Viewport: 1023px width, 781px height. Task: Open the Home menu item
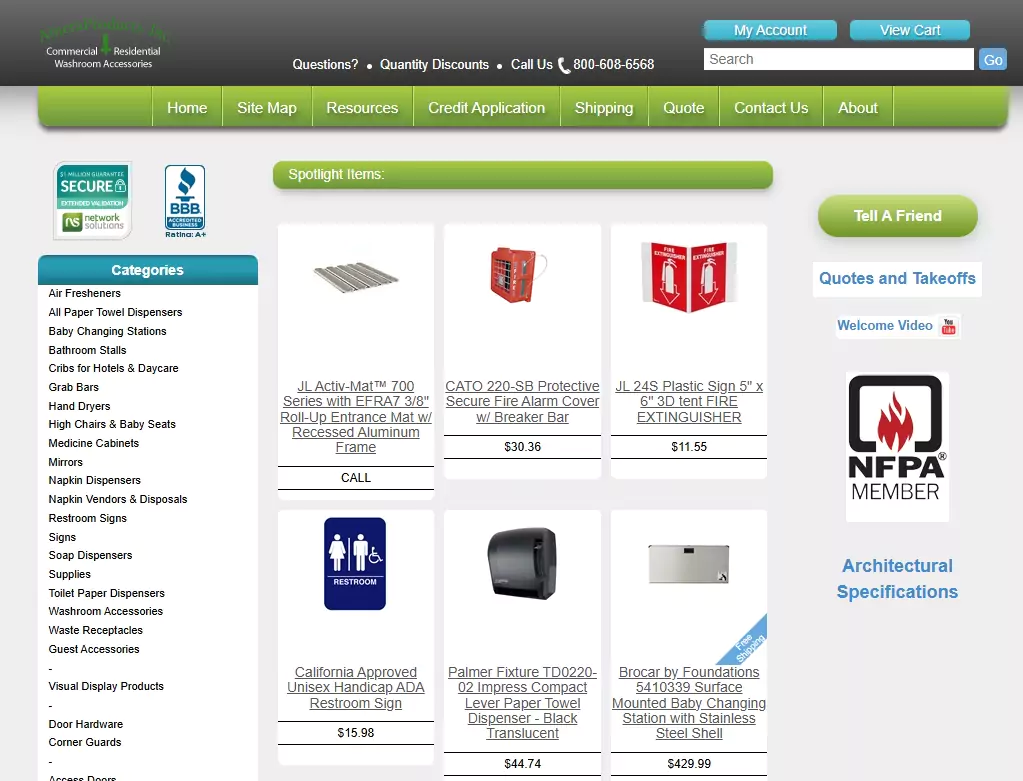[x=187, y=108]
